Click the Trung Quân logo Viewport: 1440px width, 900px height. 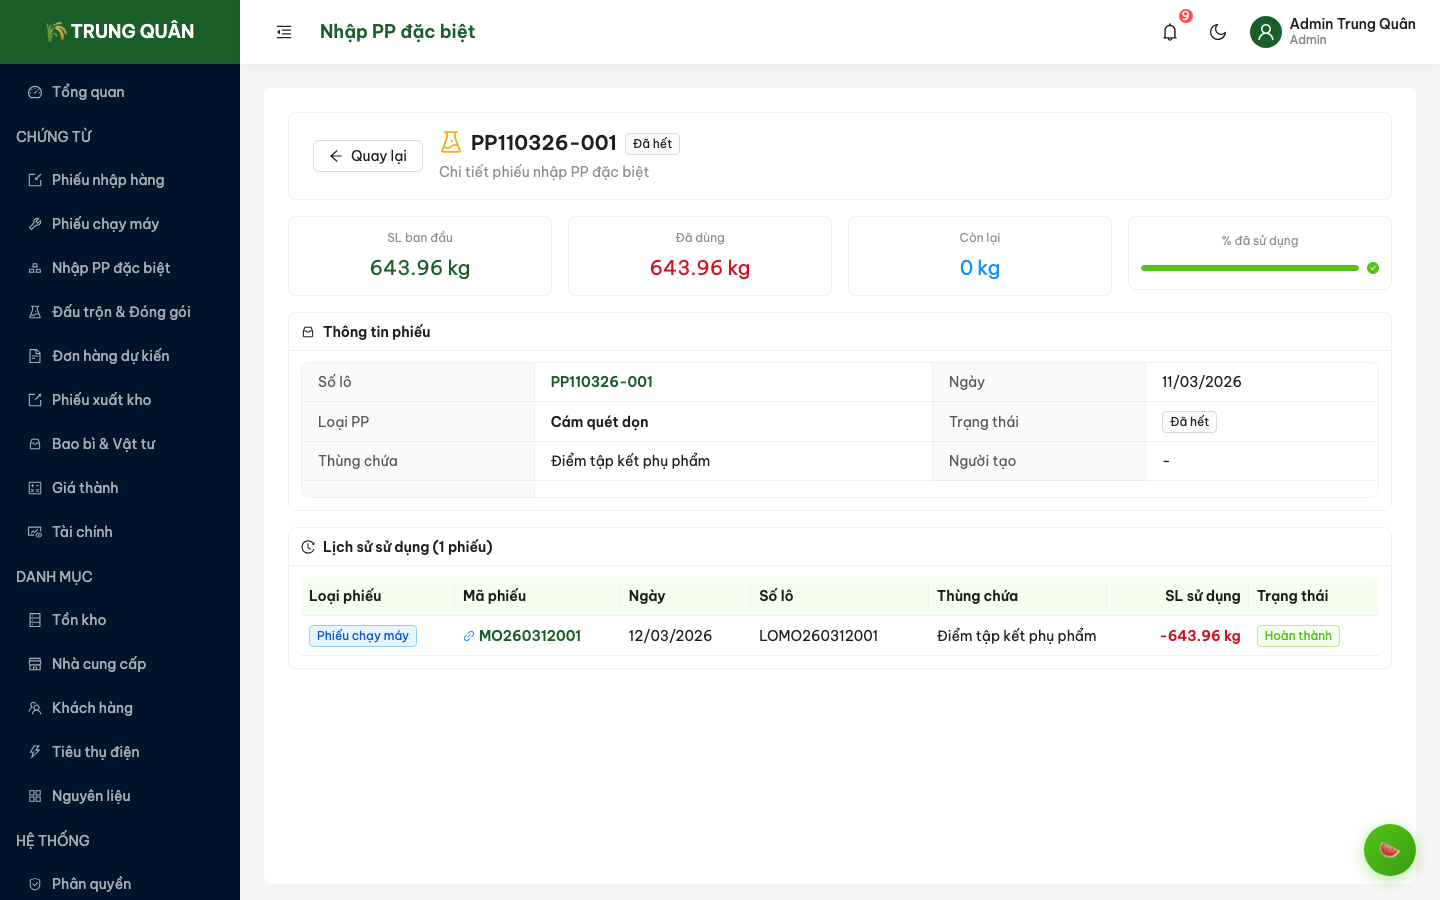coord(120,32)
